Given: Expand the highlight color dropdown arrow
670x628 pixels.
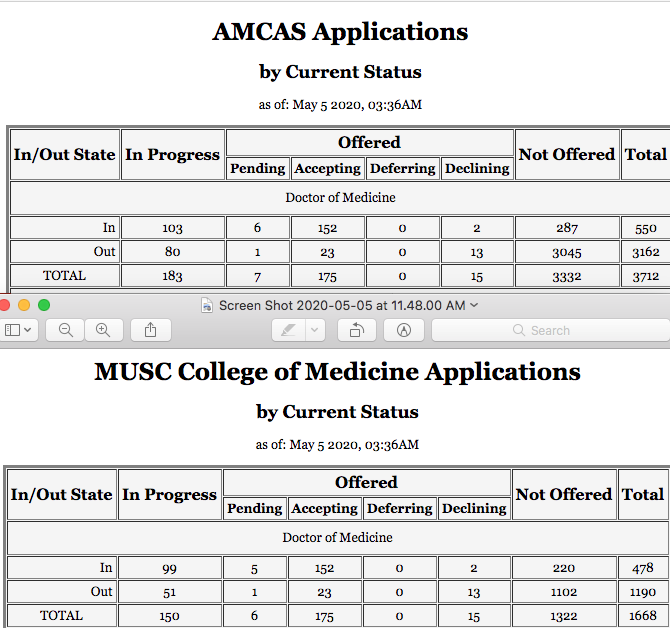Looking at the screenshot, I should pyautogui.click(x=315, y=330).
